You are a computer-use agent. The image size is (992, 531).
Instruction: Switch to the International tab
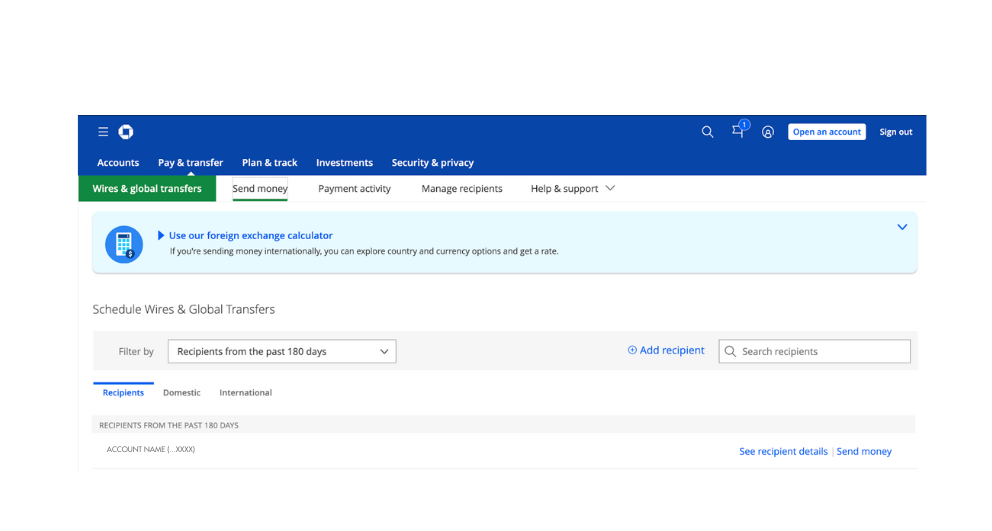click(x=245, y=393)
